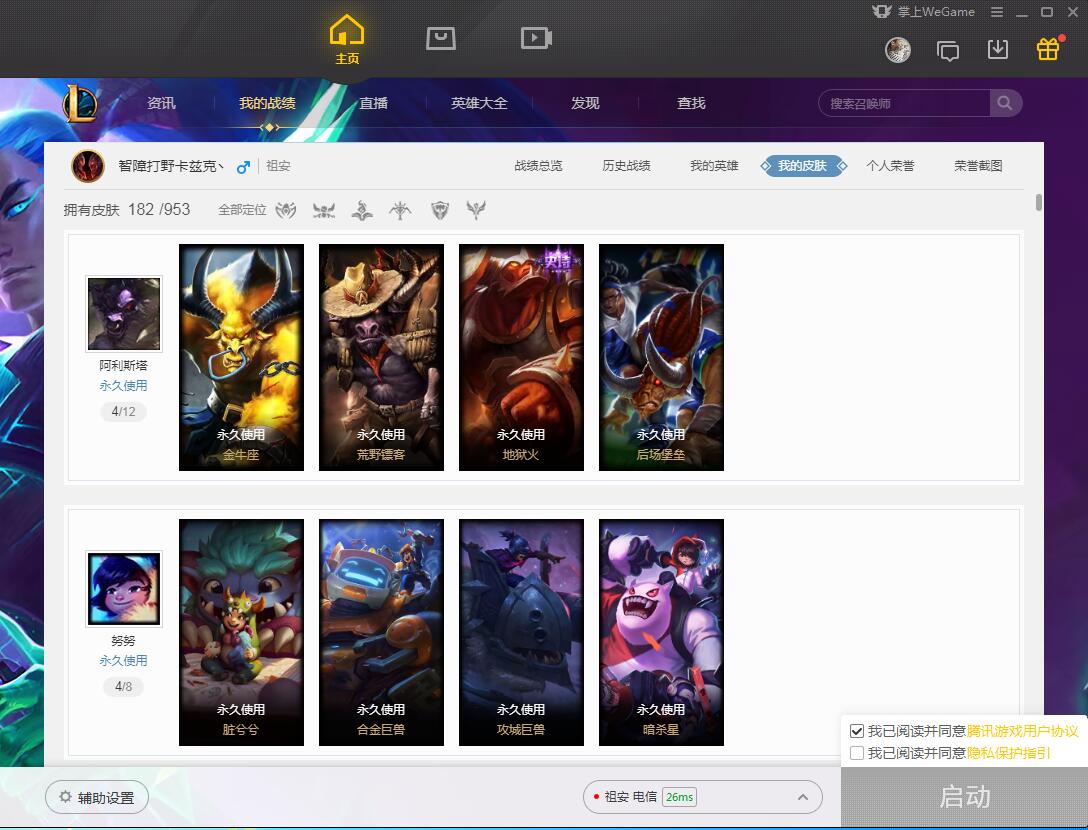
Task: Click the summoner profile avatar
Action: (x=88, y=167)
